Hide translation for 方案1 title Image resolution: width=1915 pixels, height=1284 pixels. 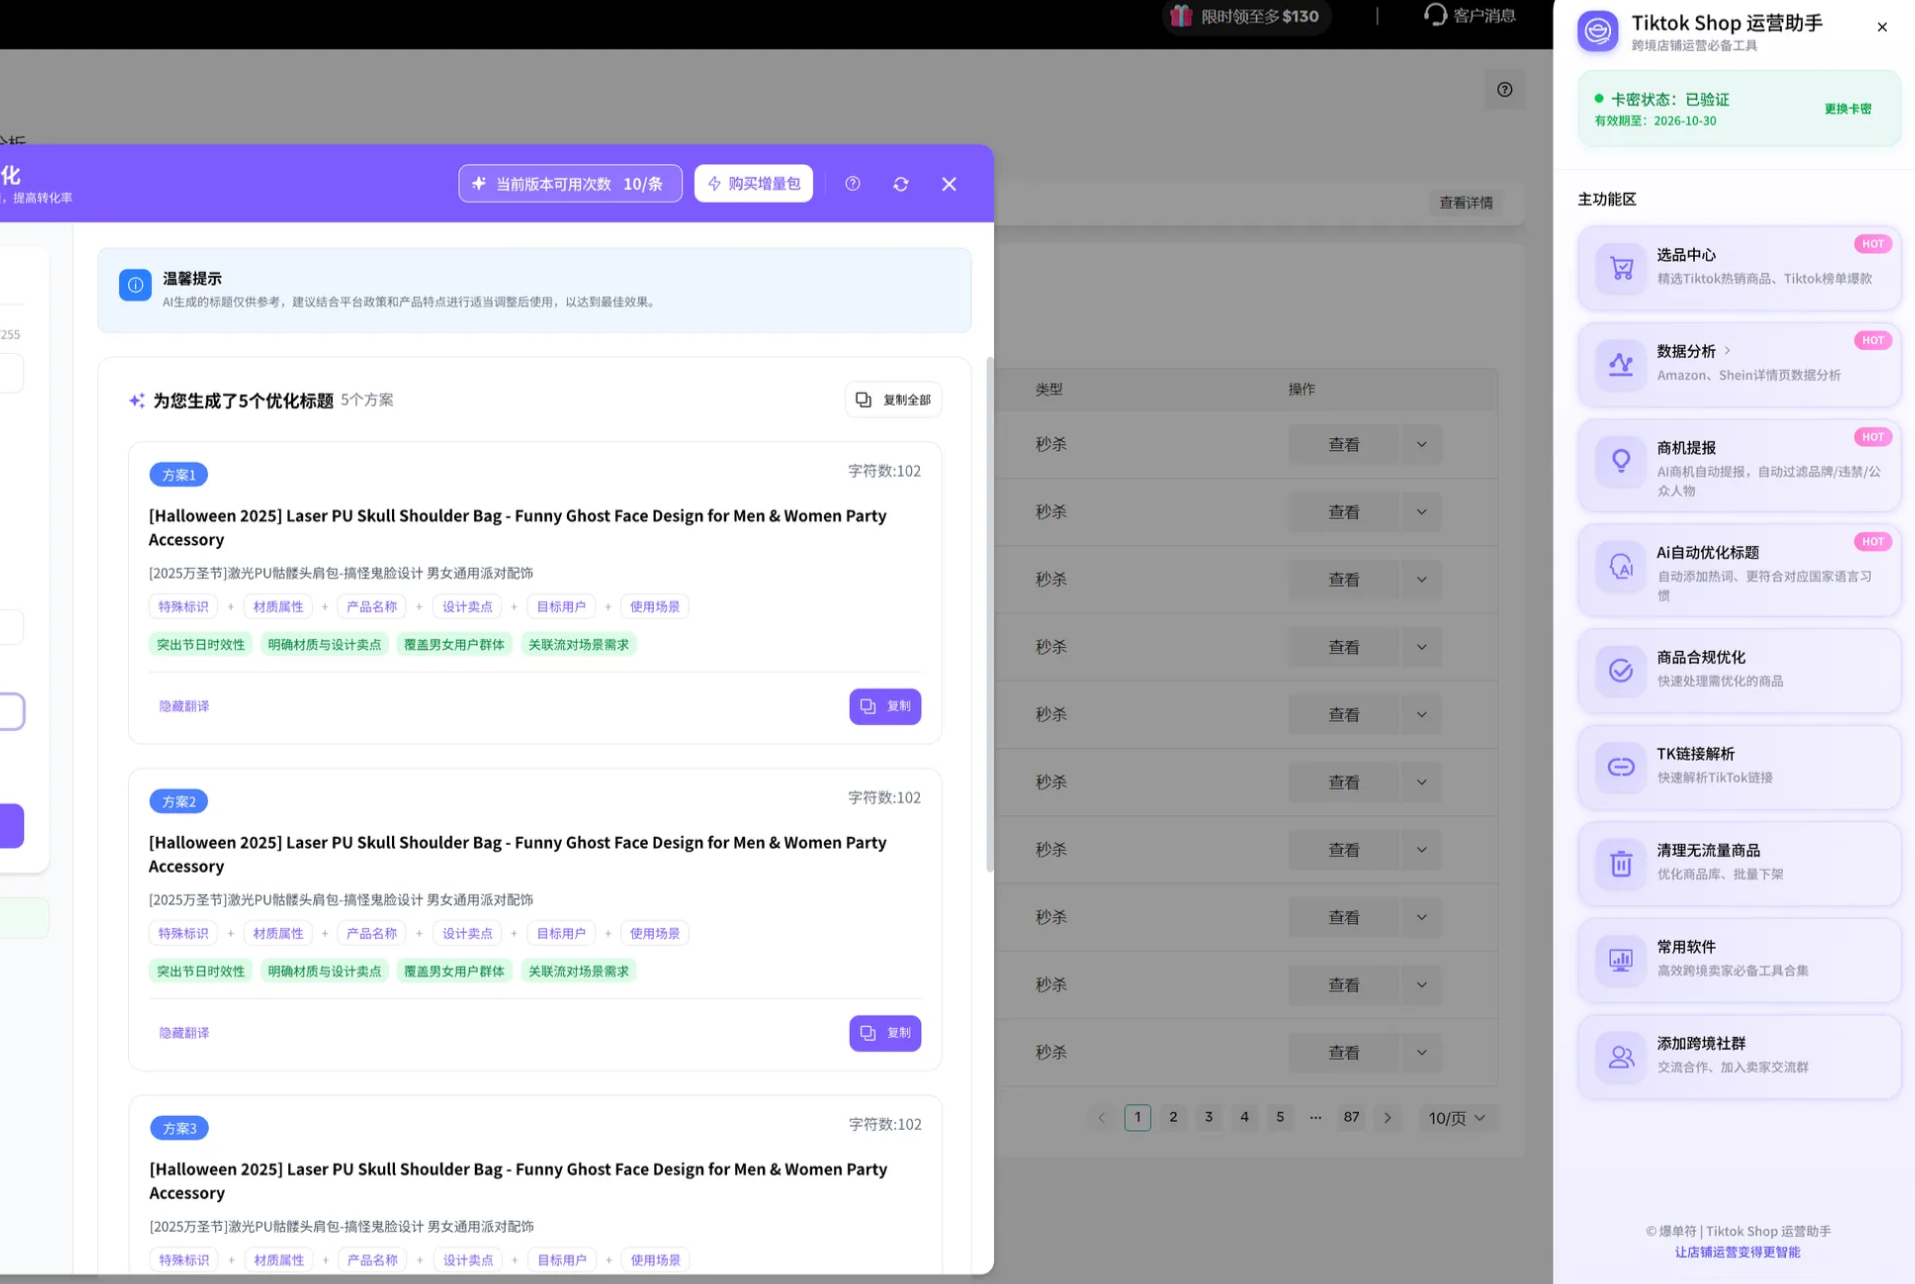(x=184, y=706)
